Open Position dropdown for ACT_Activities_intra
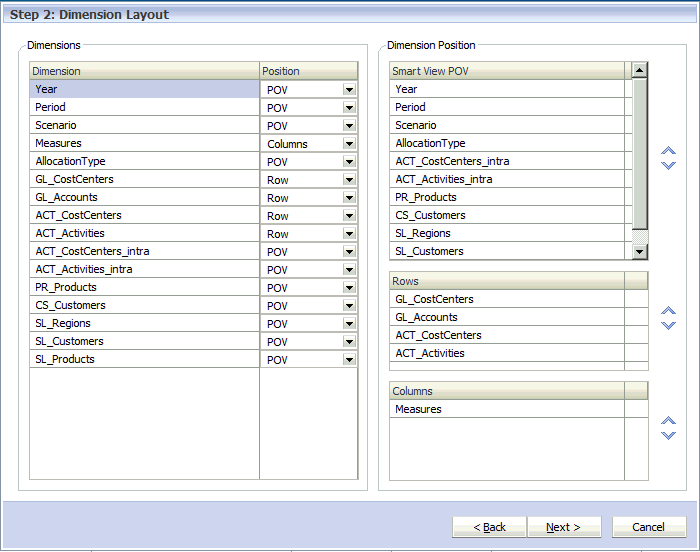700x552 pixels. point(349,270)
